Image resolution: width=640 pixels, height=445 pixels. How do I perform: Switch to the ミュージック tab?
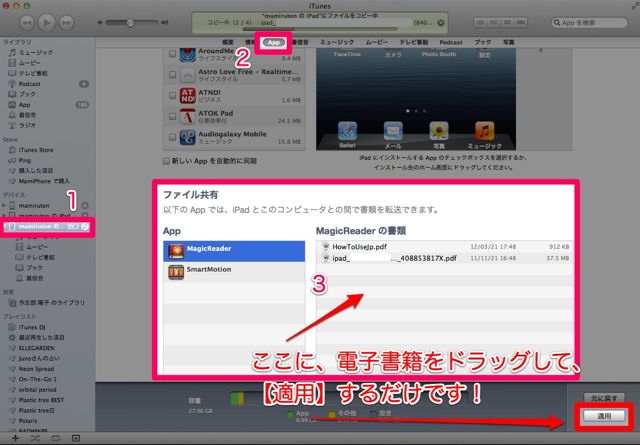coord(337,42)
